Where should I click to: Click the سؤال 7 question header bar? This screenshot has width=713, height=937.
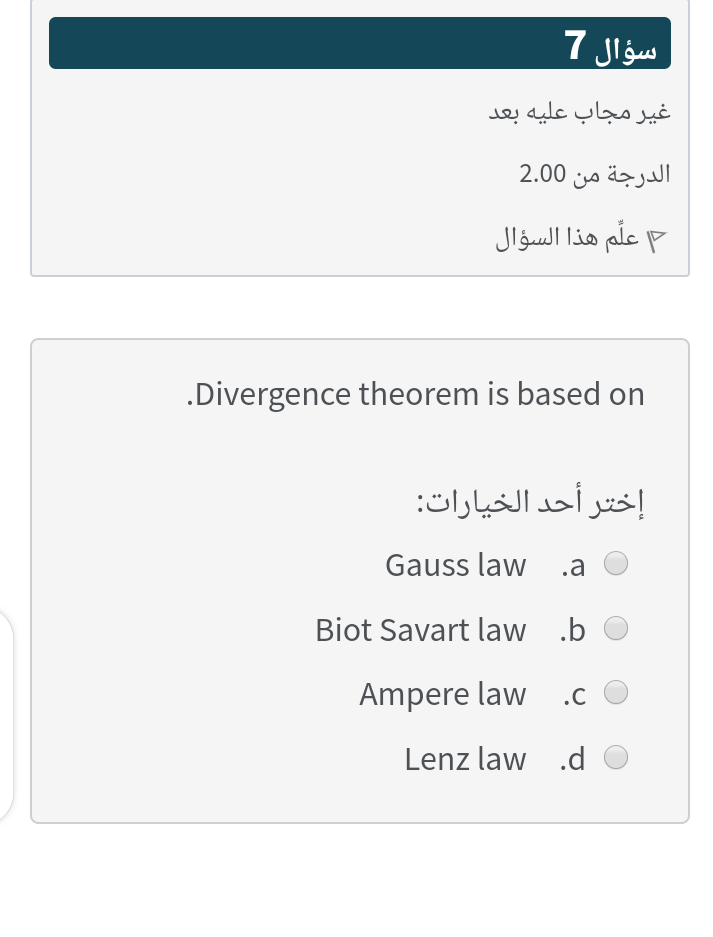point(359,44)
